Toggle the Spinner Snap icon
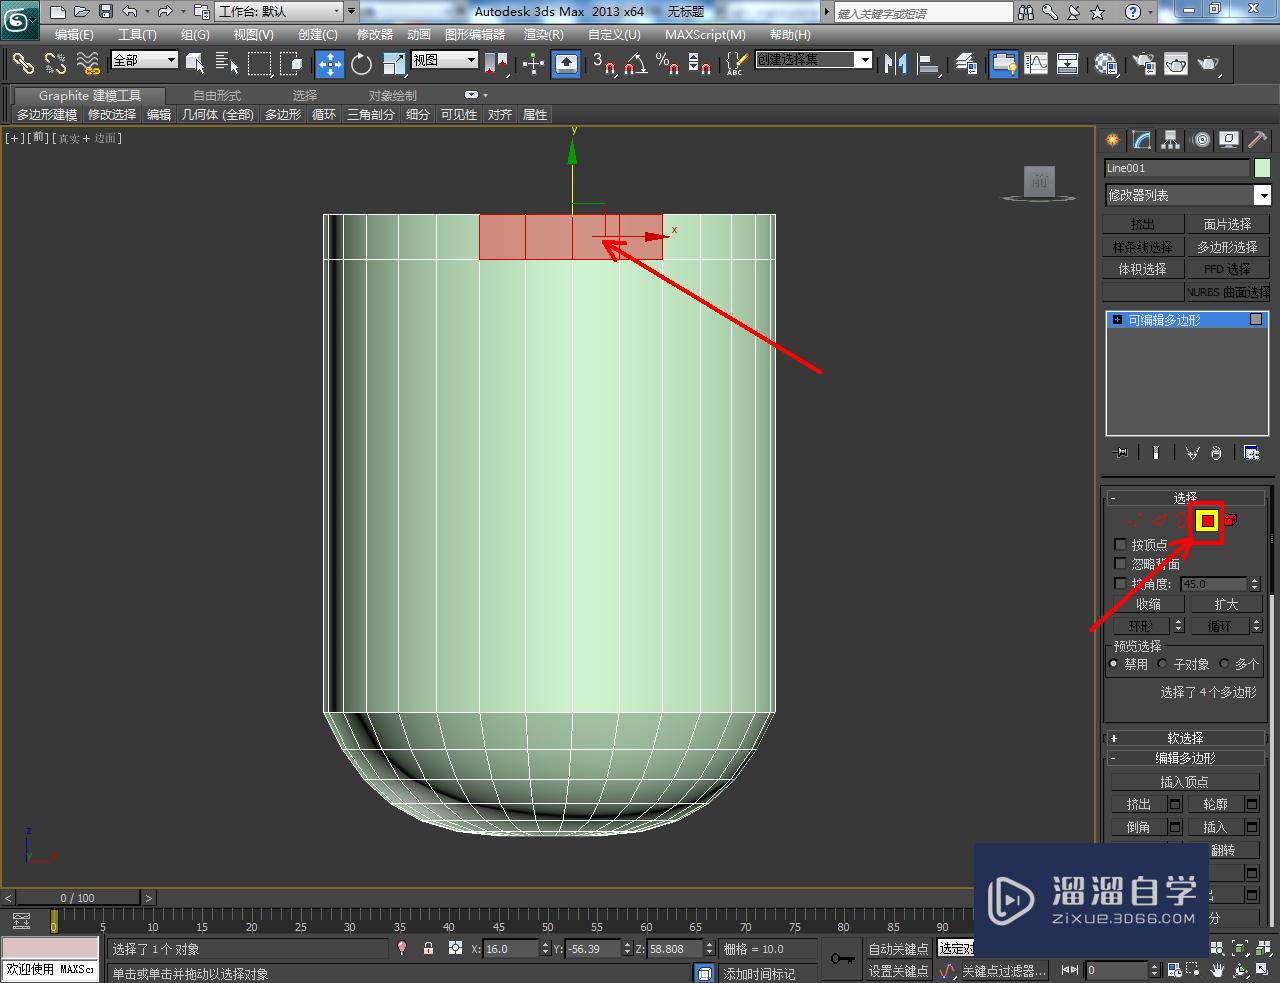The height and width of the screenshot is (983, 1280). (699, 63)
